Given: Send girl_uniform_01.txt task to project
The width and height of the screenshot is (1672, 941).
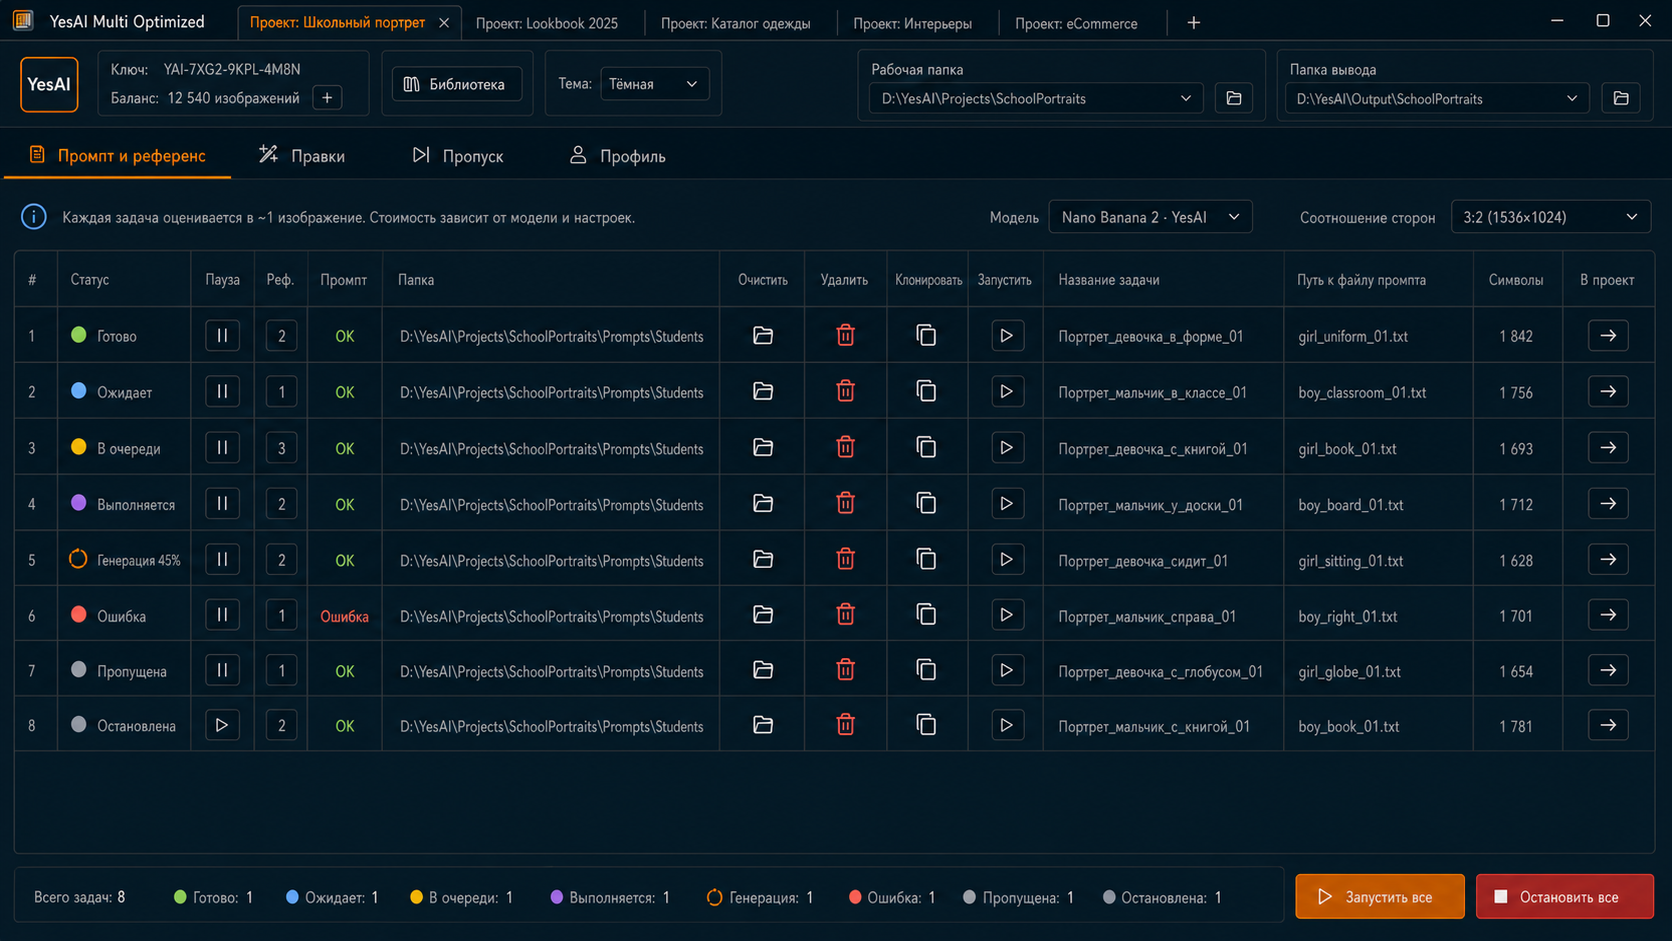Looking at the screenshot, I should point(1608,336).
